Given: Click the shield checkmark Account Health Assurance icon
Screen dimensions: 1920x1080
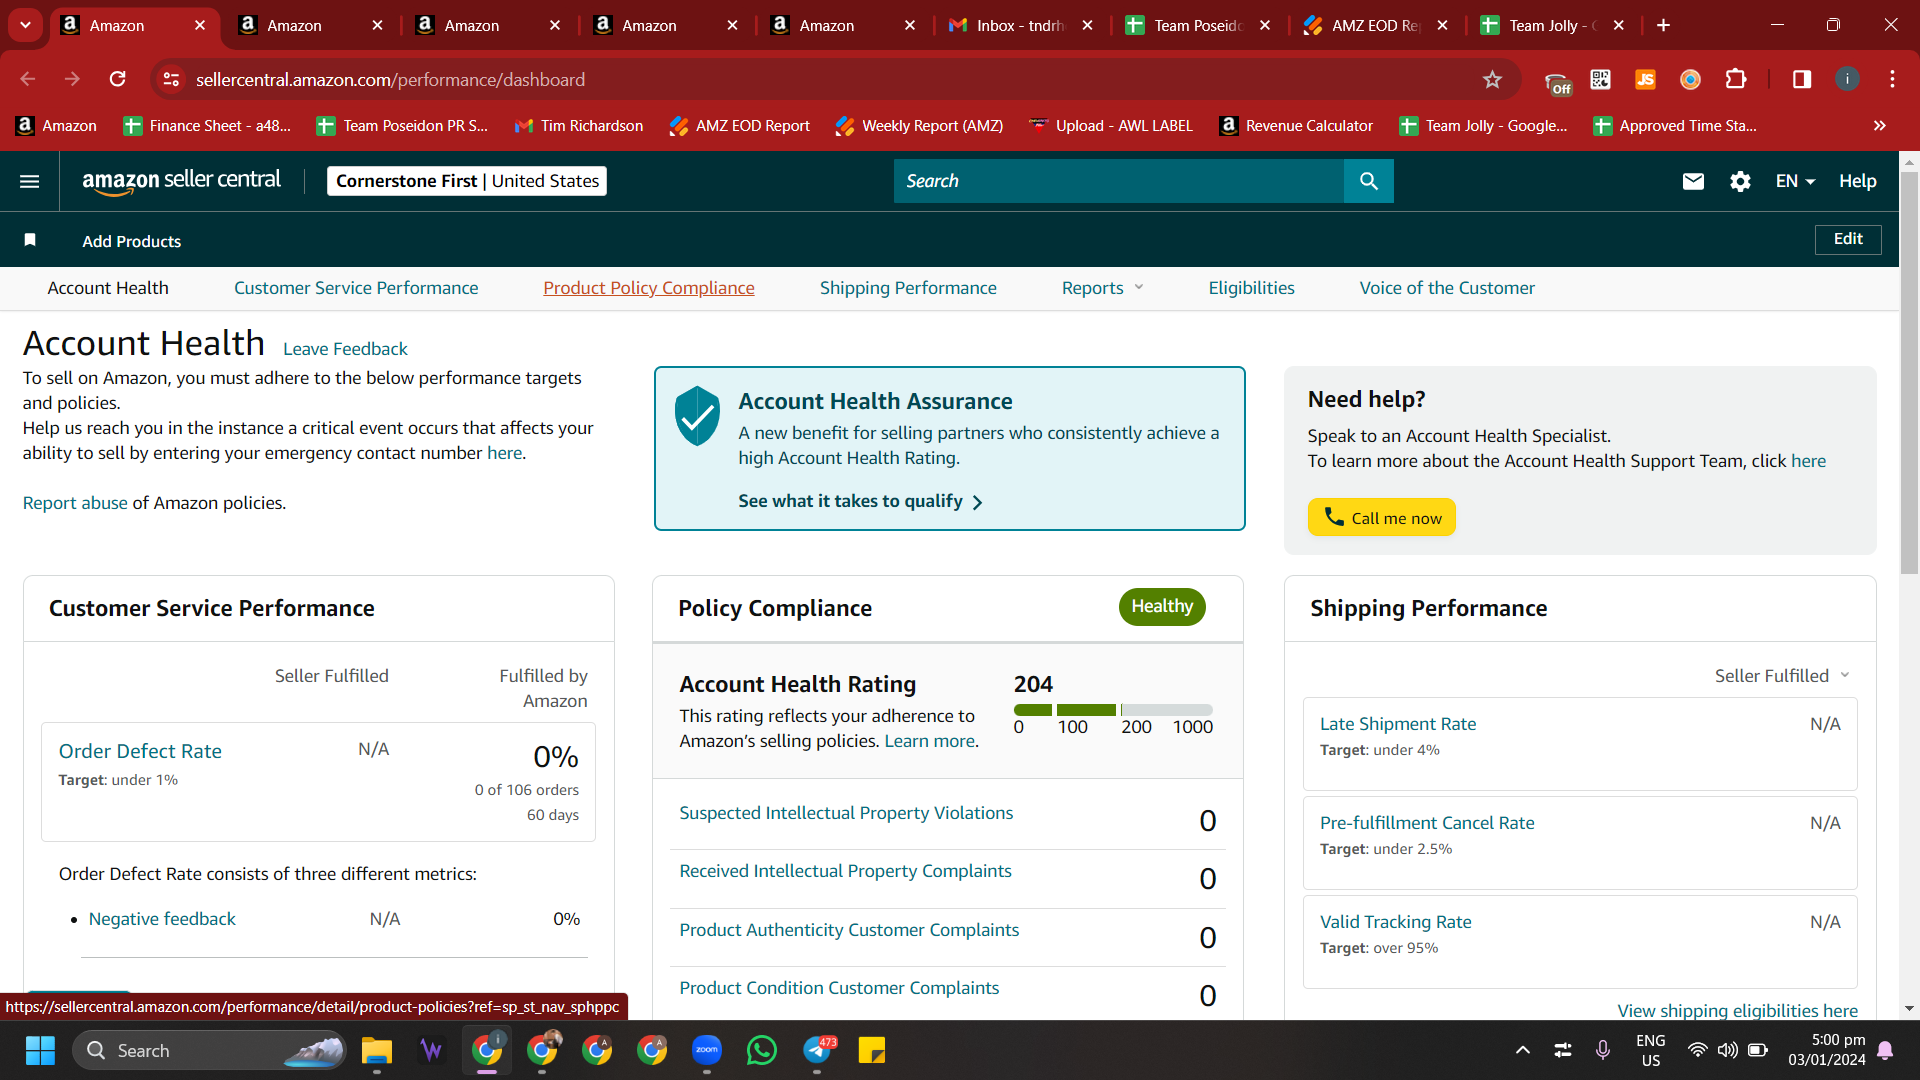Looking at the screenshot, I should click(697, 415).
